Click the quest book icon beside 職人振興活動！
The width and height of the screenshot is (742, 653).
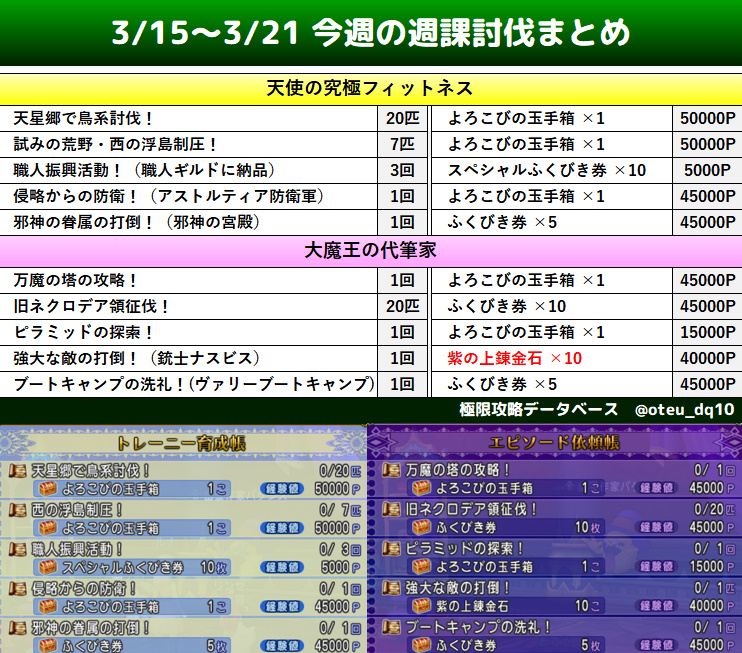tap(18, 549)
